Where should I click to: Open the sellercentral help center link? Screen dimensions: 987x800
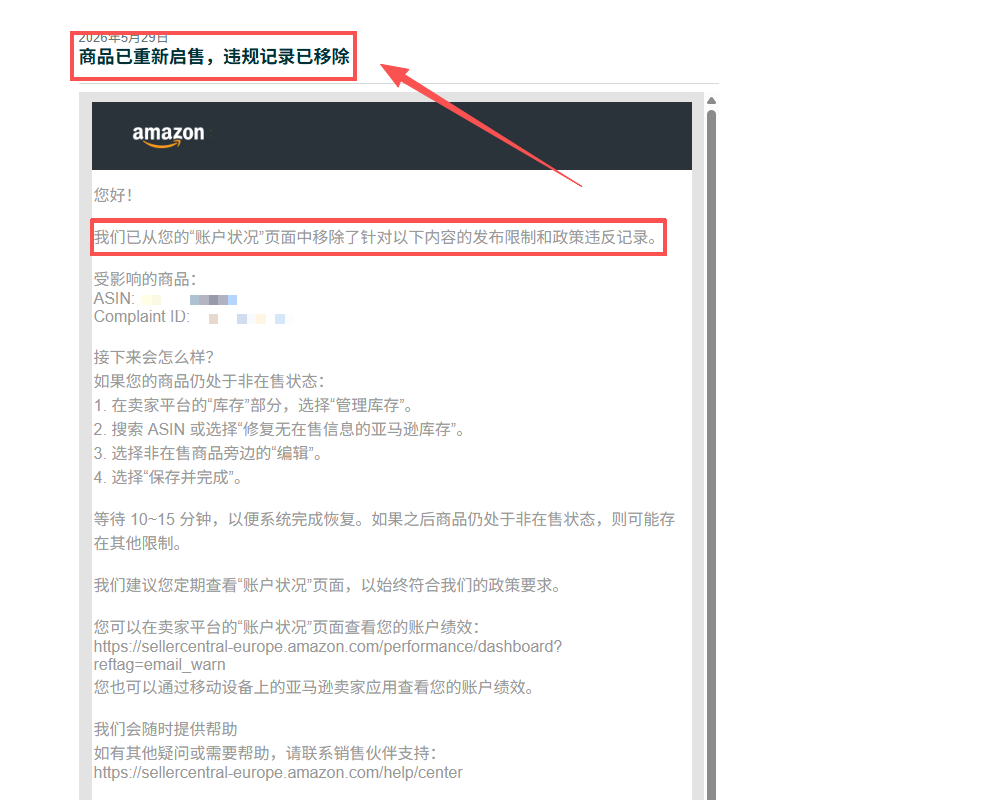[x=278, y=772]
